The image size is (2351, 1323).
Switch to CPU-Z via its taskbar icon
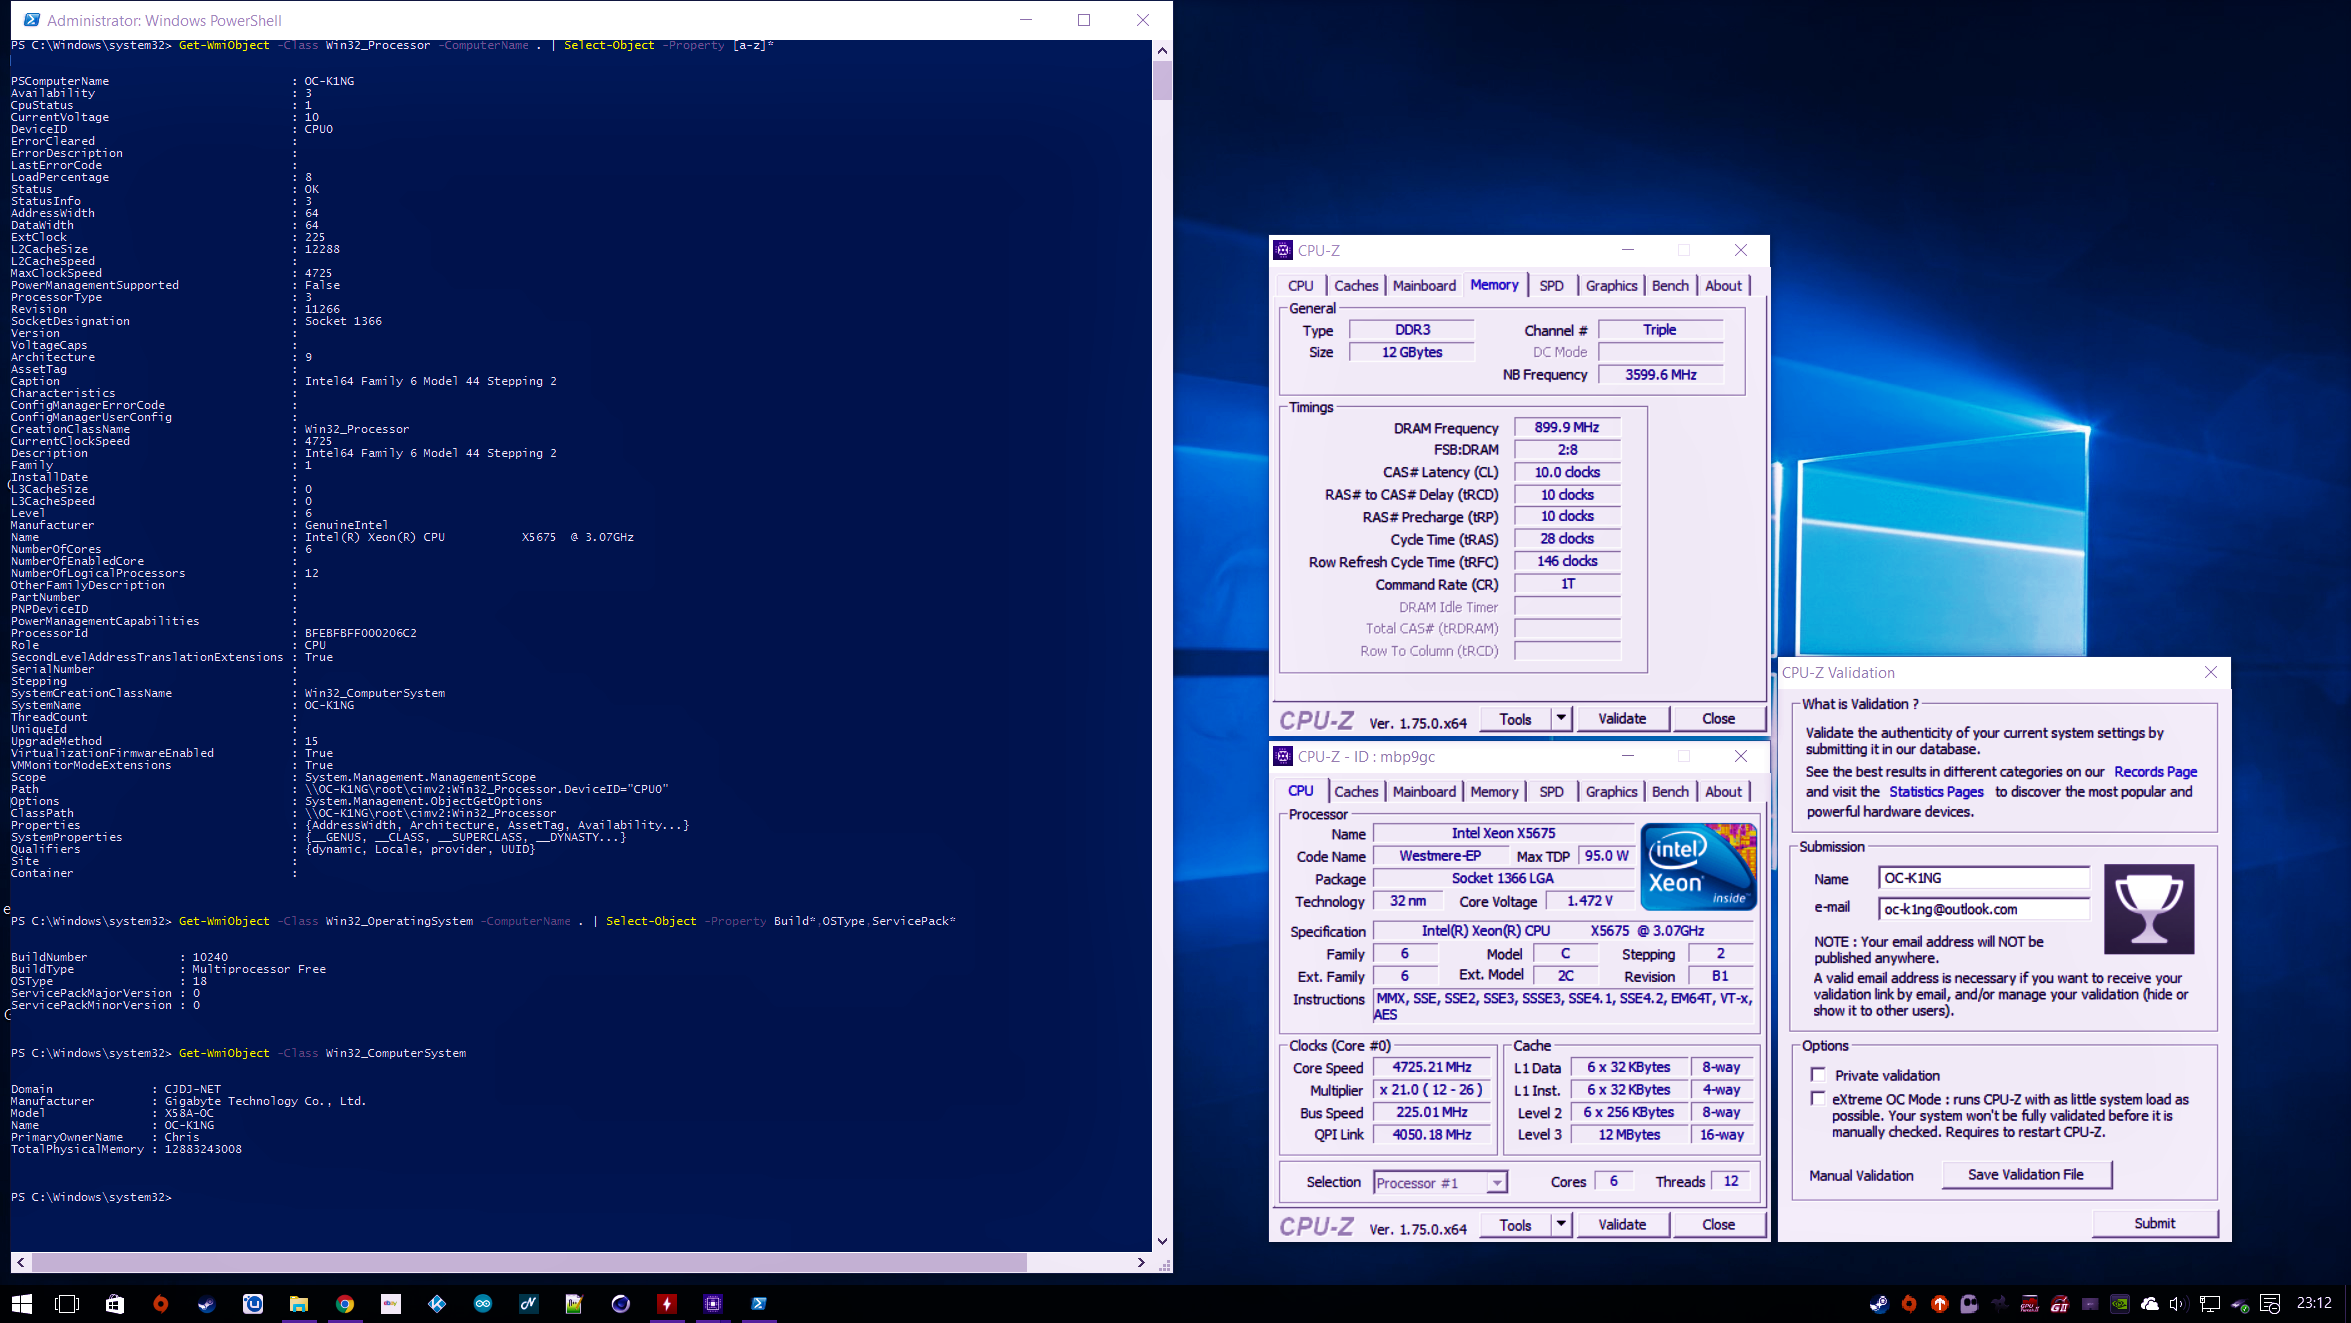[x=713, y=1303]
